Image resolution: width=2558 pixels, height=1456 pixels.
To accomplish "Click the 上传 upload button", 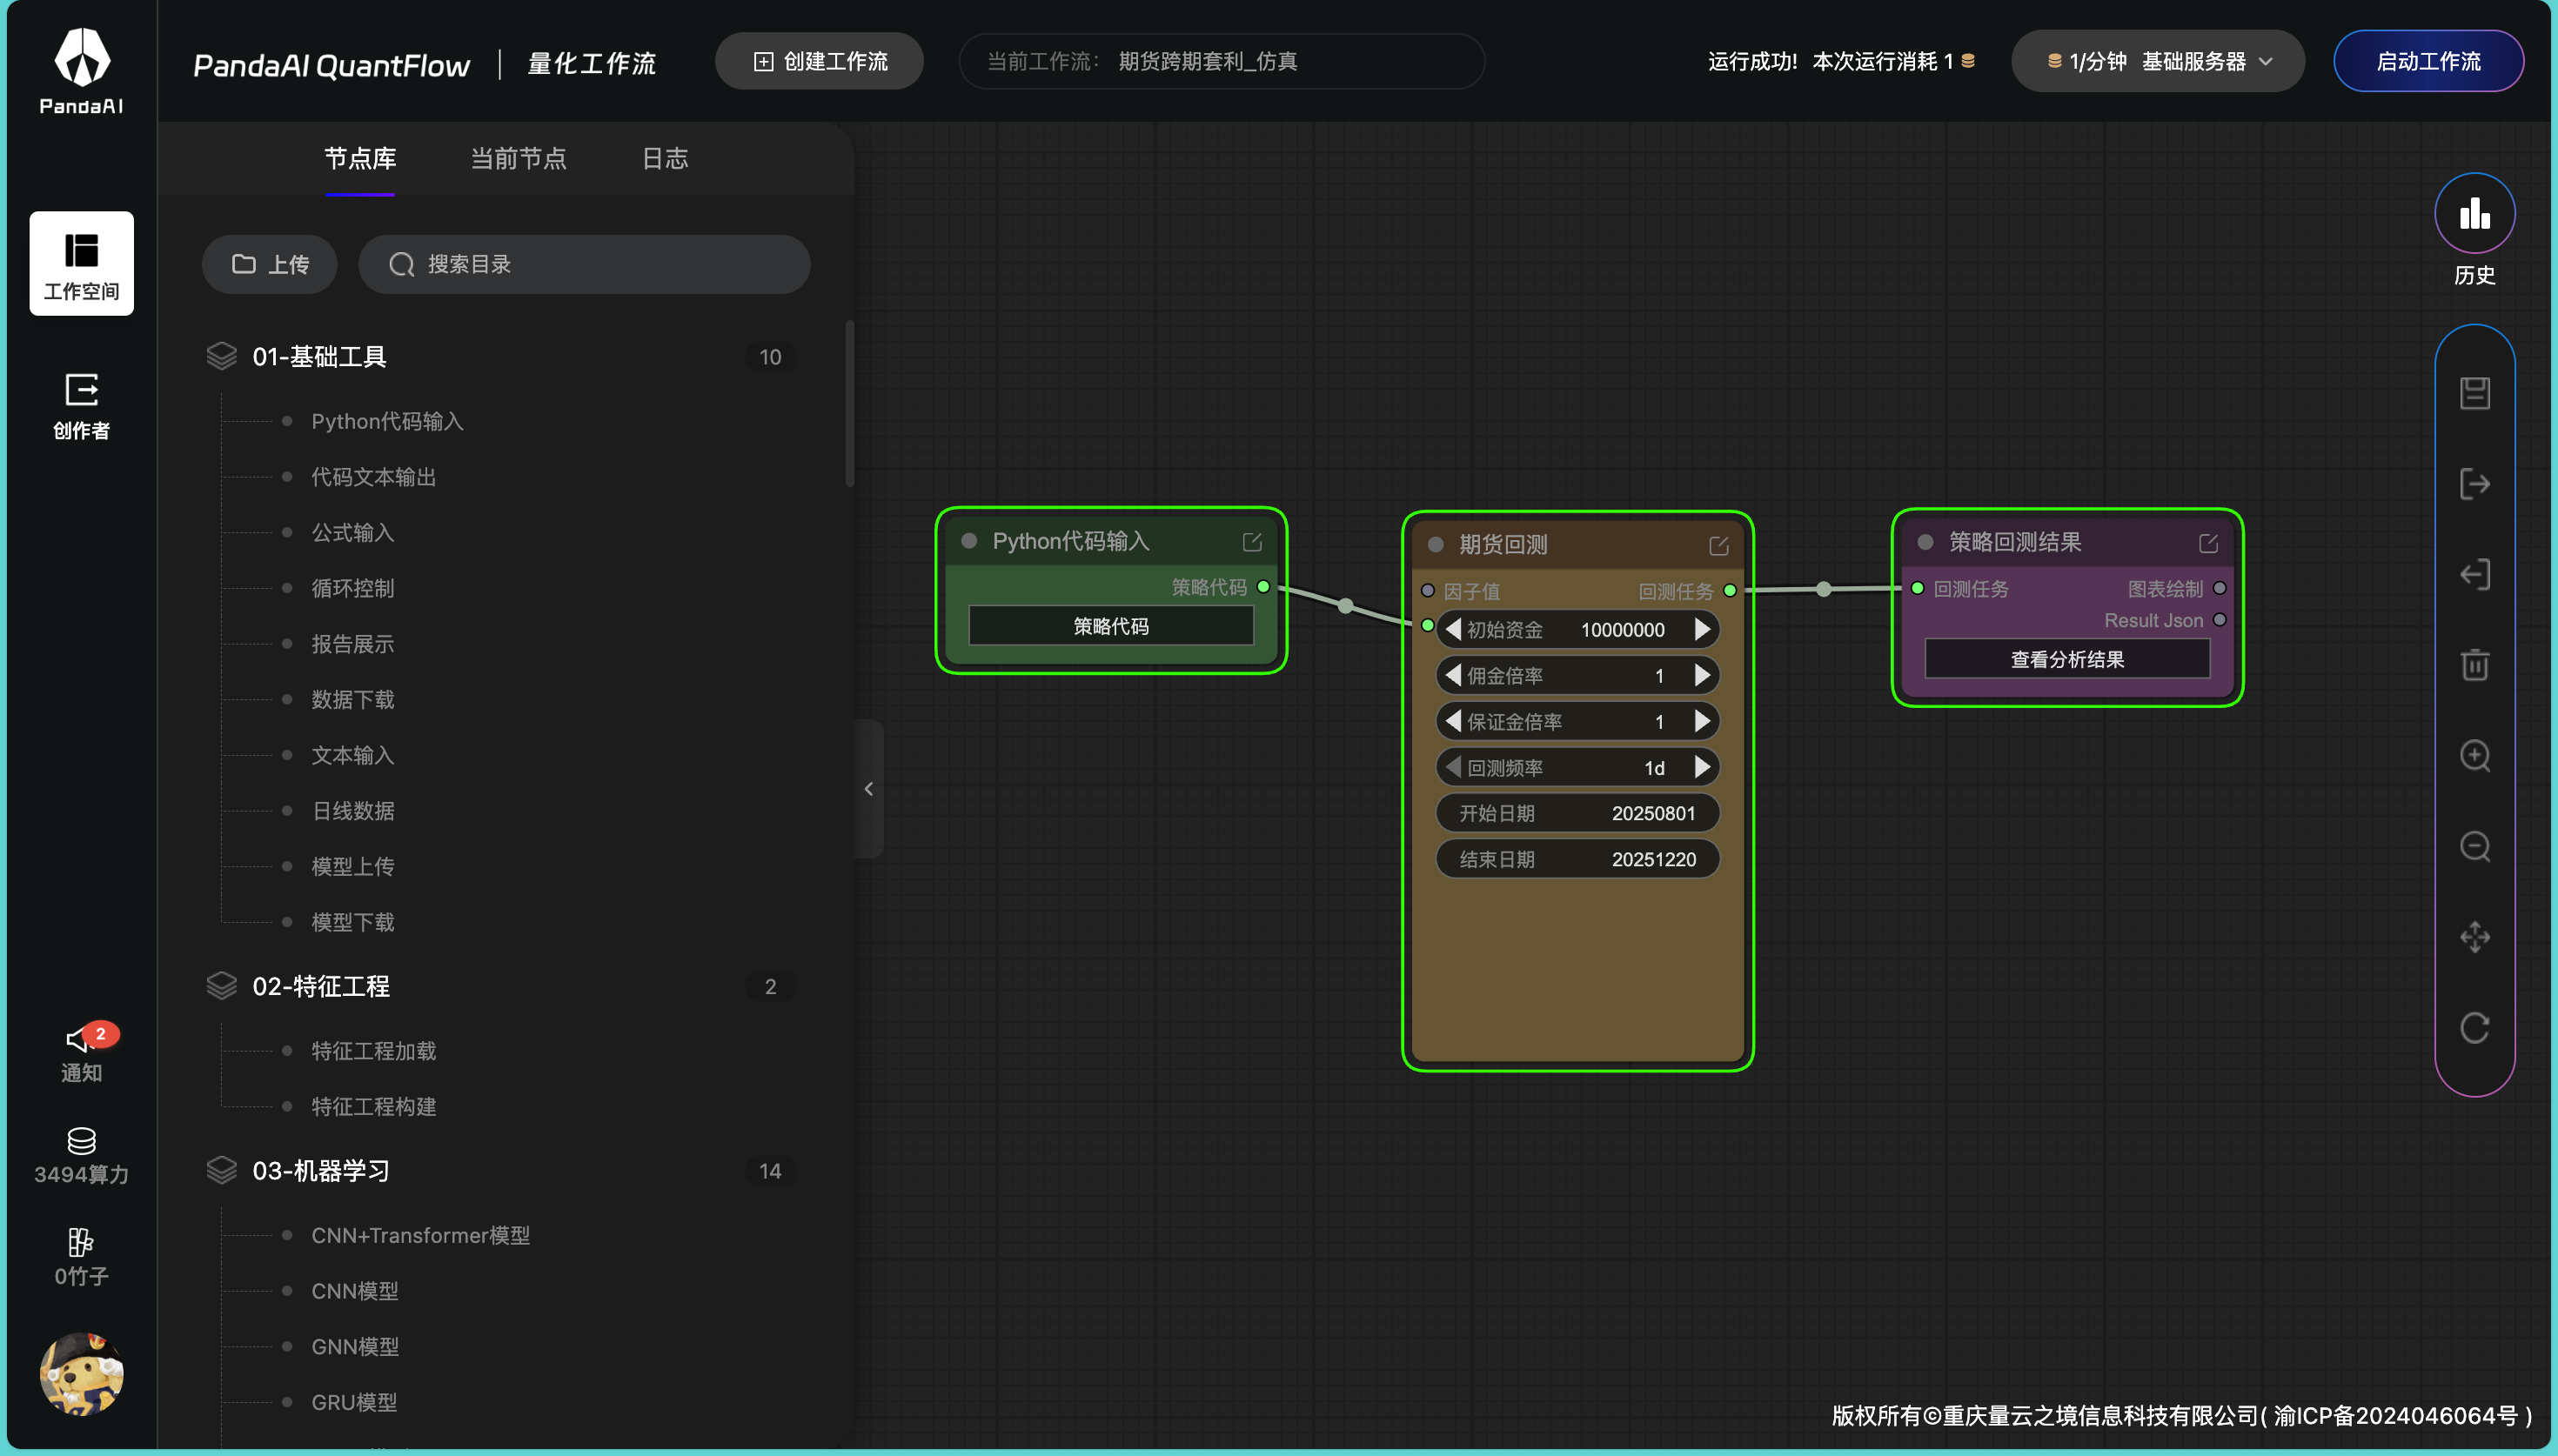I will [x=269, y=264].
